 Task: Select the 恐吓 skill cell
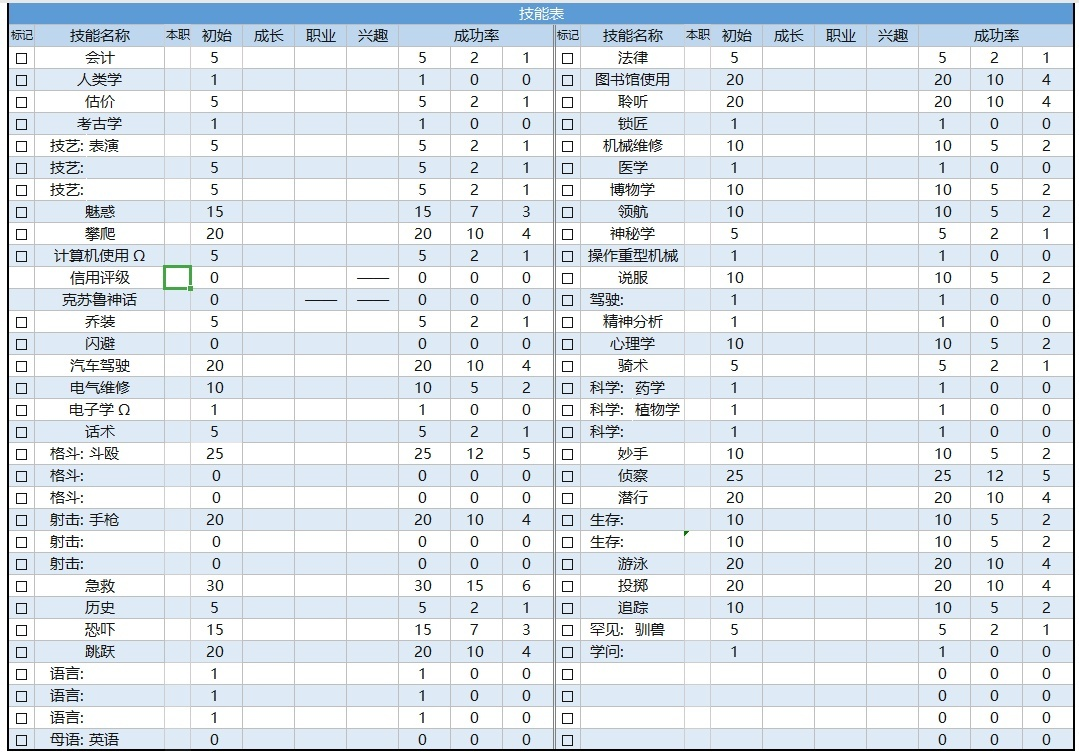pos(100,630)
